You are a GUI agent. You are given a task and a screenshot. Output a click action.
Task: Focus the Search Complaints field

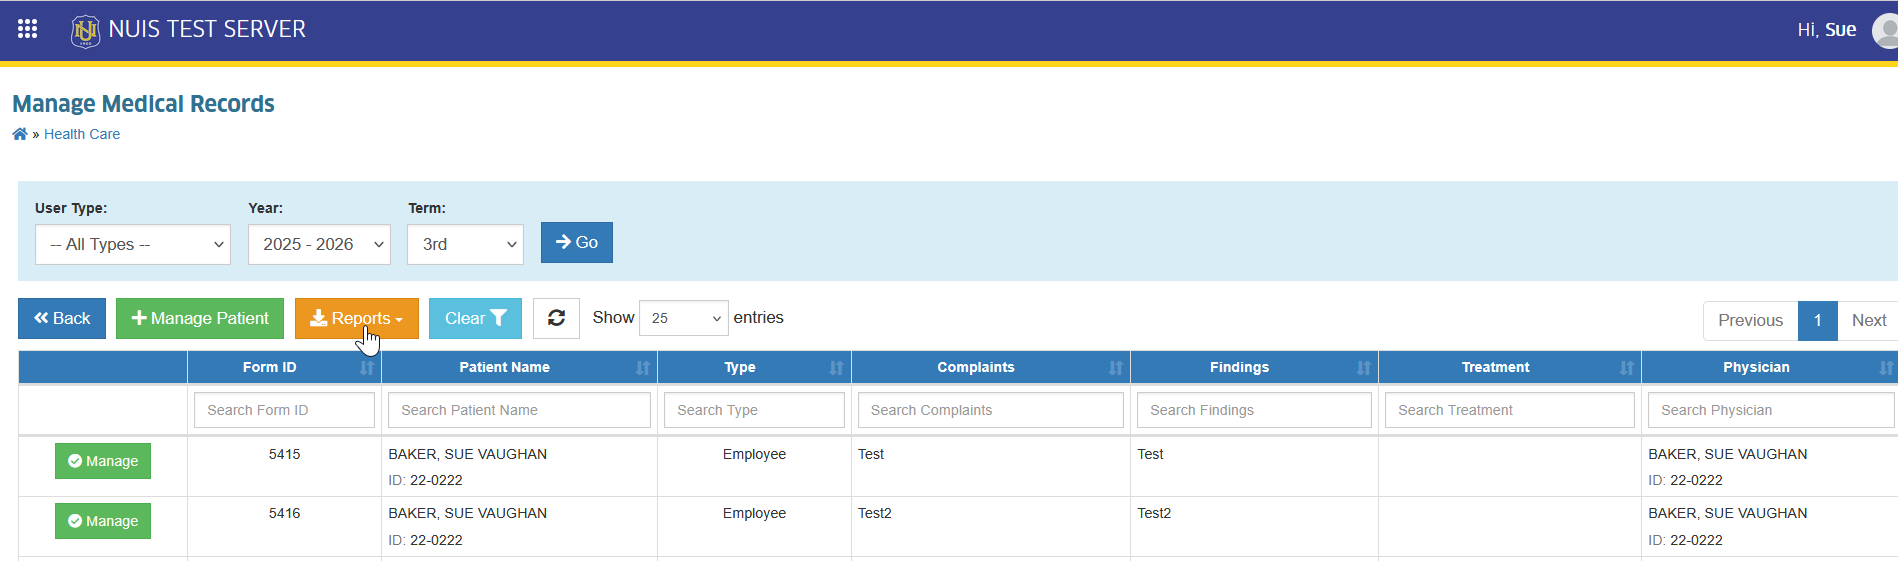pyautogui.click(x=990, y=410)
